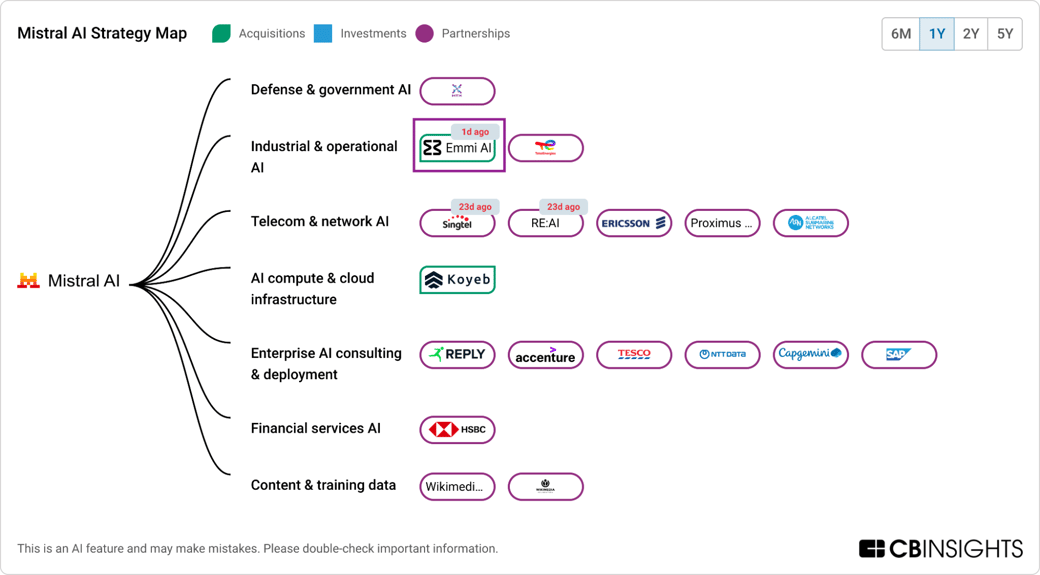The height and width of the screenshot is (575, 1040).
Task: Click the CB Insights logo
Action: pyautogui.click(x=941, y=548)
